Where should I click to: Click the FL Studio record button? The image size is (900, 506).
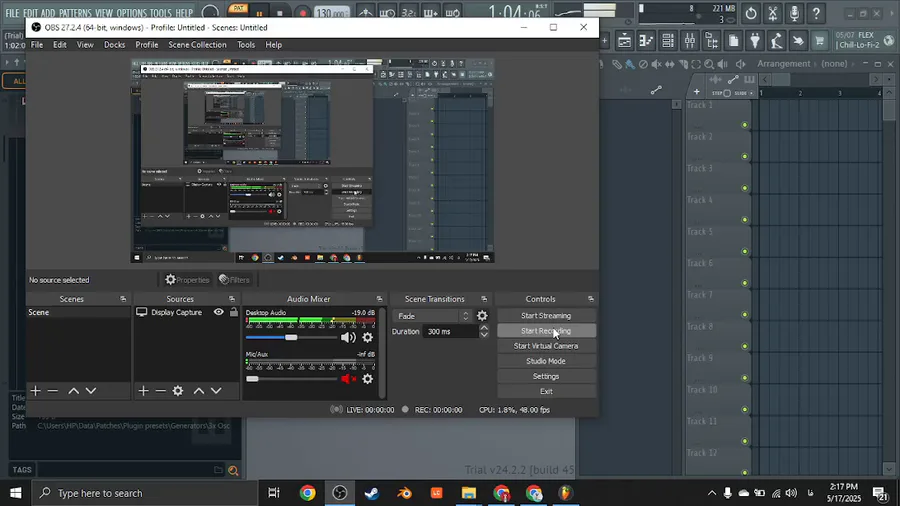302,13
